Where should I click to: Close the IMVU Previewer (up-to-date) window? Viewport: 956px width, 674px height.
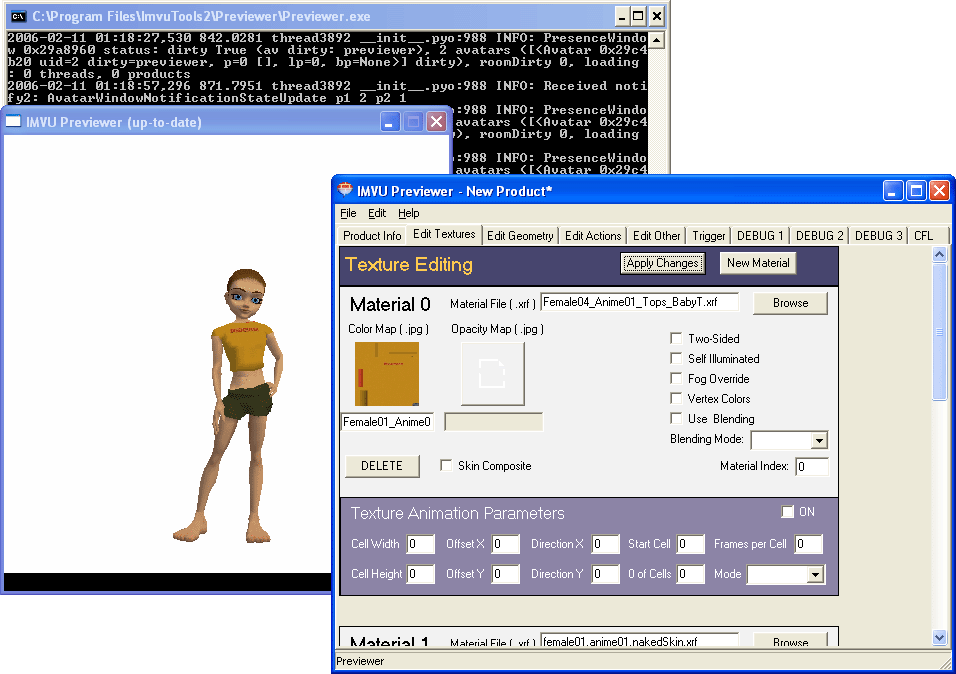pyautogui.click(x=437, y=121)
